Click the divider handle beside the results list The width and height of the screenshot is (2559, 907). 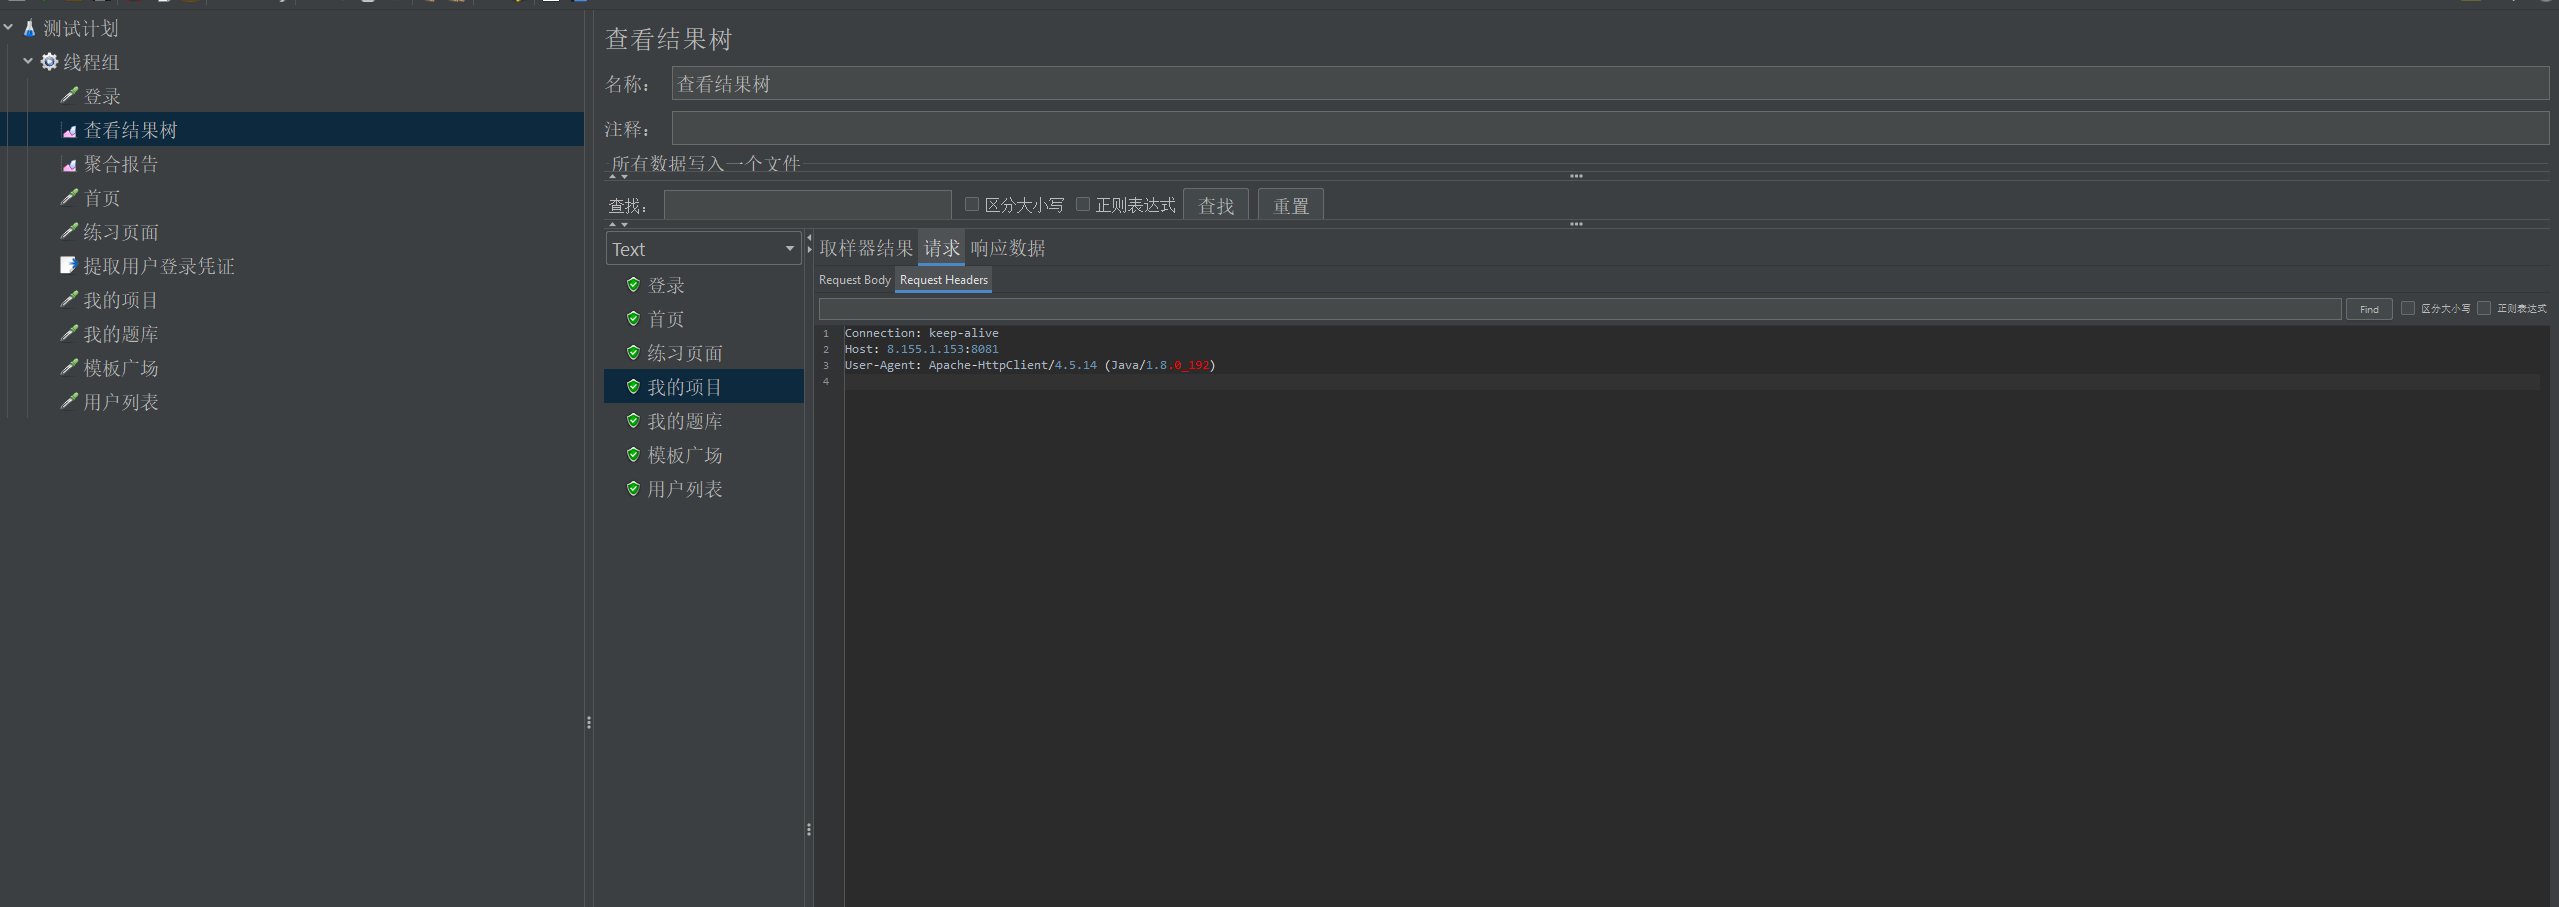click(x=809, y=829)
